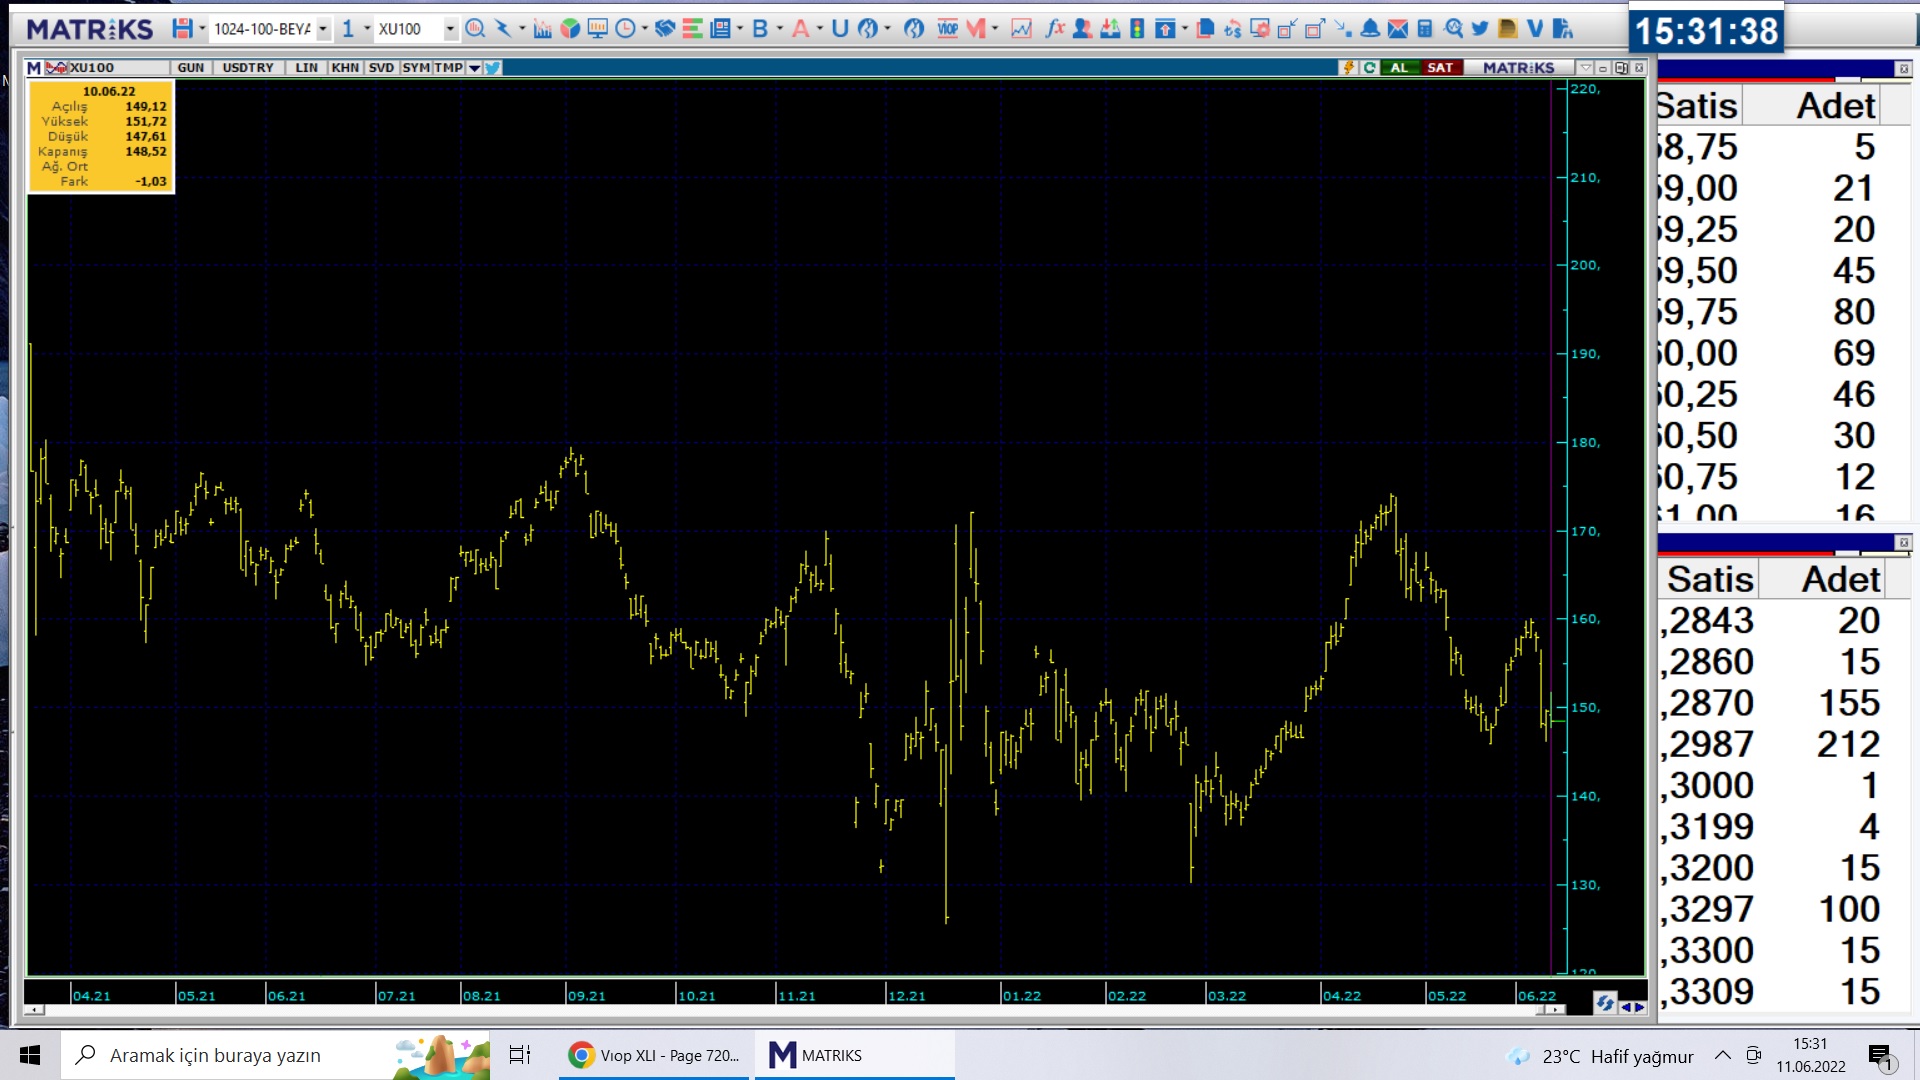The width and height of the screenshot is (1920, 1080).
Task: Open the red line chart icon
Action: click(1021, 29)
